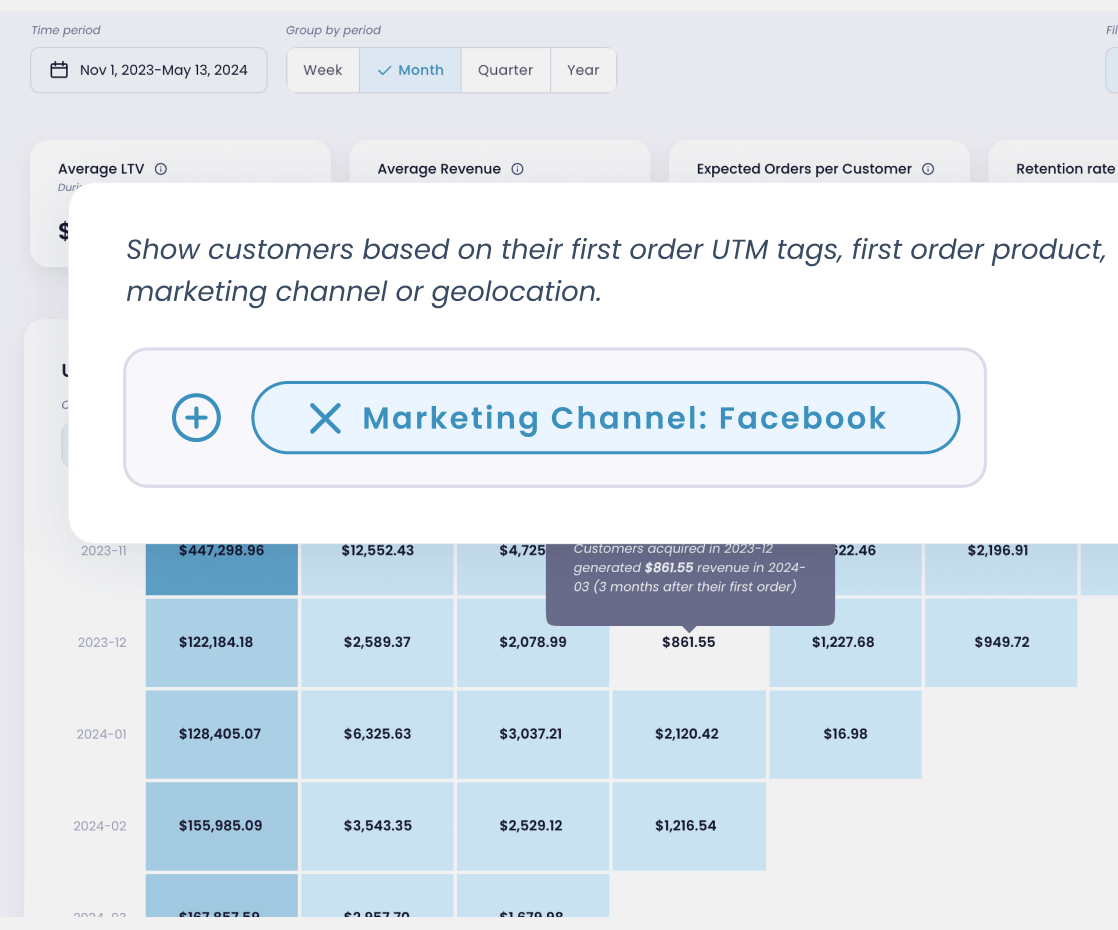Select the Month grouping option
This screenshot has width=1118, height=930.
(411, 70)
